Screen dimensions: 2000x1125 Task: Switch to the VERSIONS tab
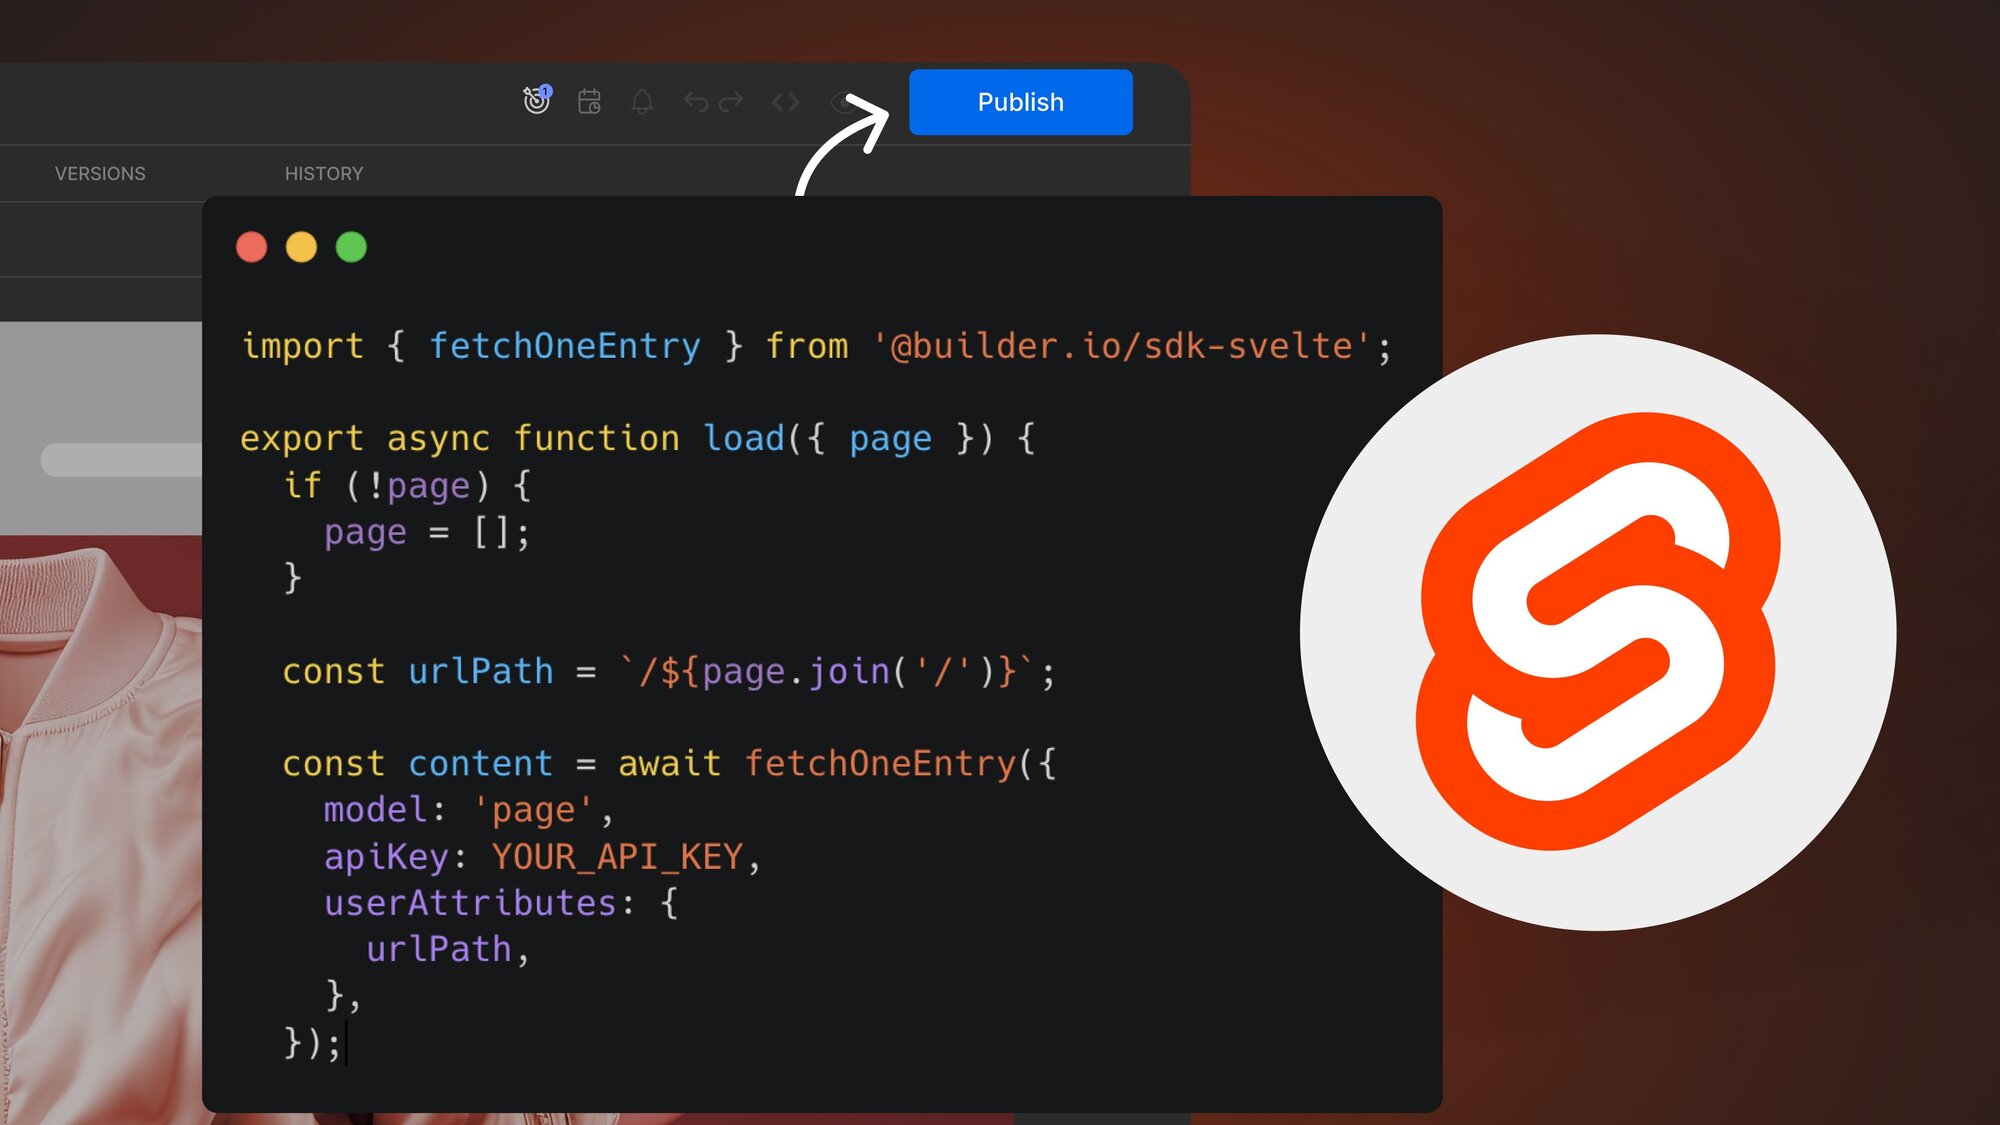100,173
